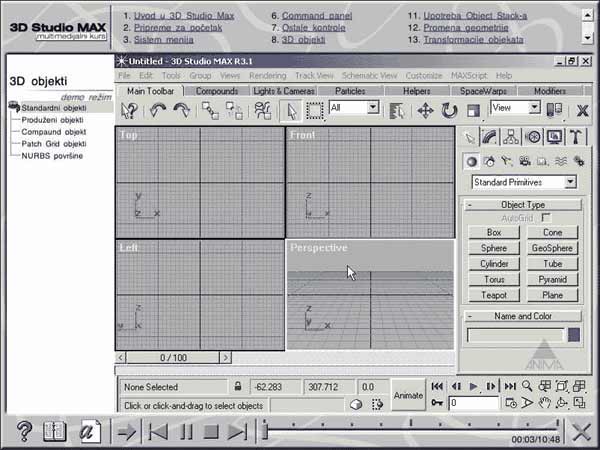
Task: Open the Rendering menu
Action: tap(267, 76)
